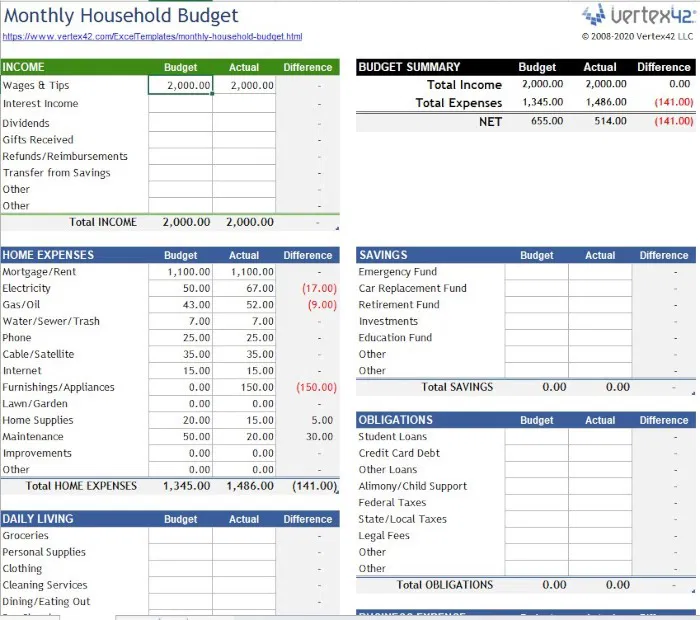Click the Mortgage/Rent budget cell

[180, 272]
